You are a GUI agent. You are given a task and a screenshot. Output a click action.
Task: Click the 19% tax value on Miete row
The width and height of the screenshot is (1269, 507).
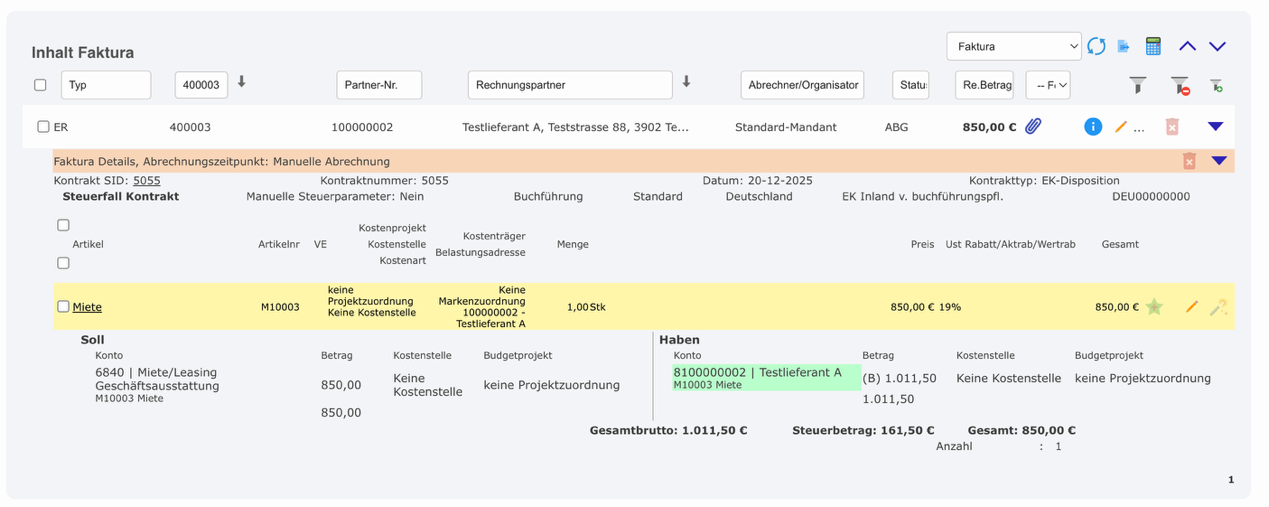(x=950, y=307)
